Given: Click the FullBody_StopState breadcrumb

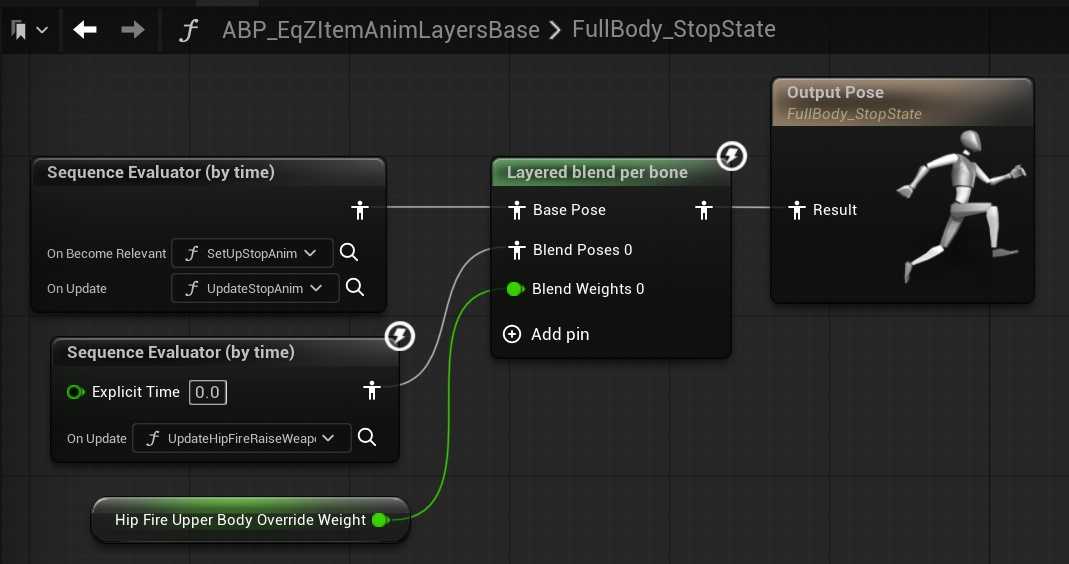Looking at the screenshot, I should click(674, 30).
